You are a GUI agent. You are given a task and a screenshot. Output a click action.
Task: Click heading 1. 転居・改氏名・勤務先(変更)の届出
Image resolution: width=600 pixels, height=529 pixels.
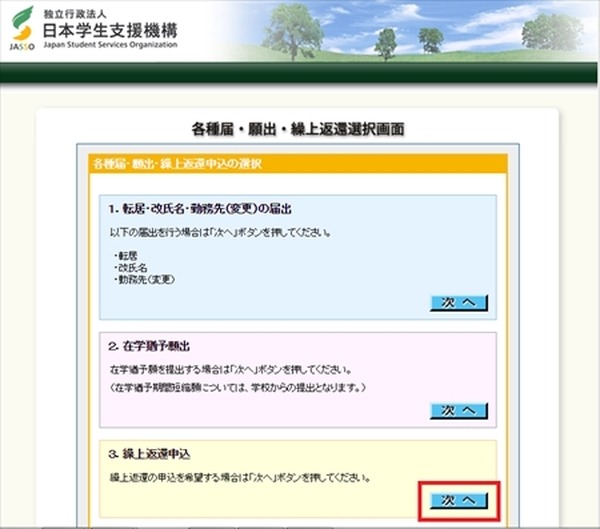click(x=200, y=209)
